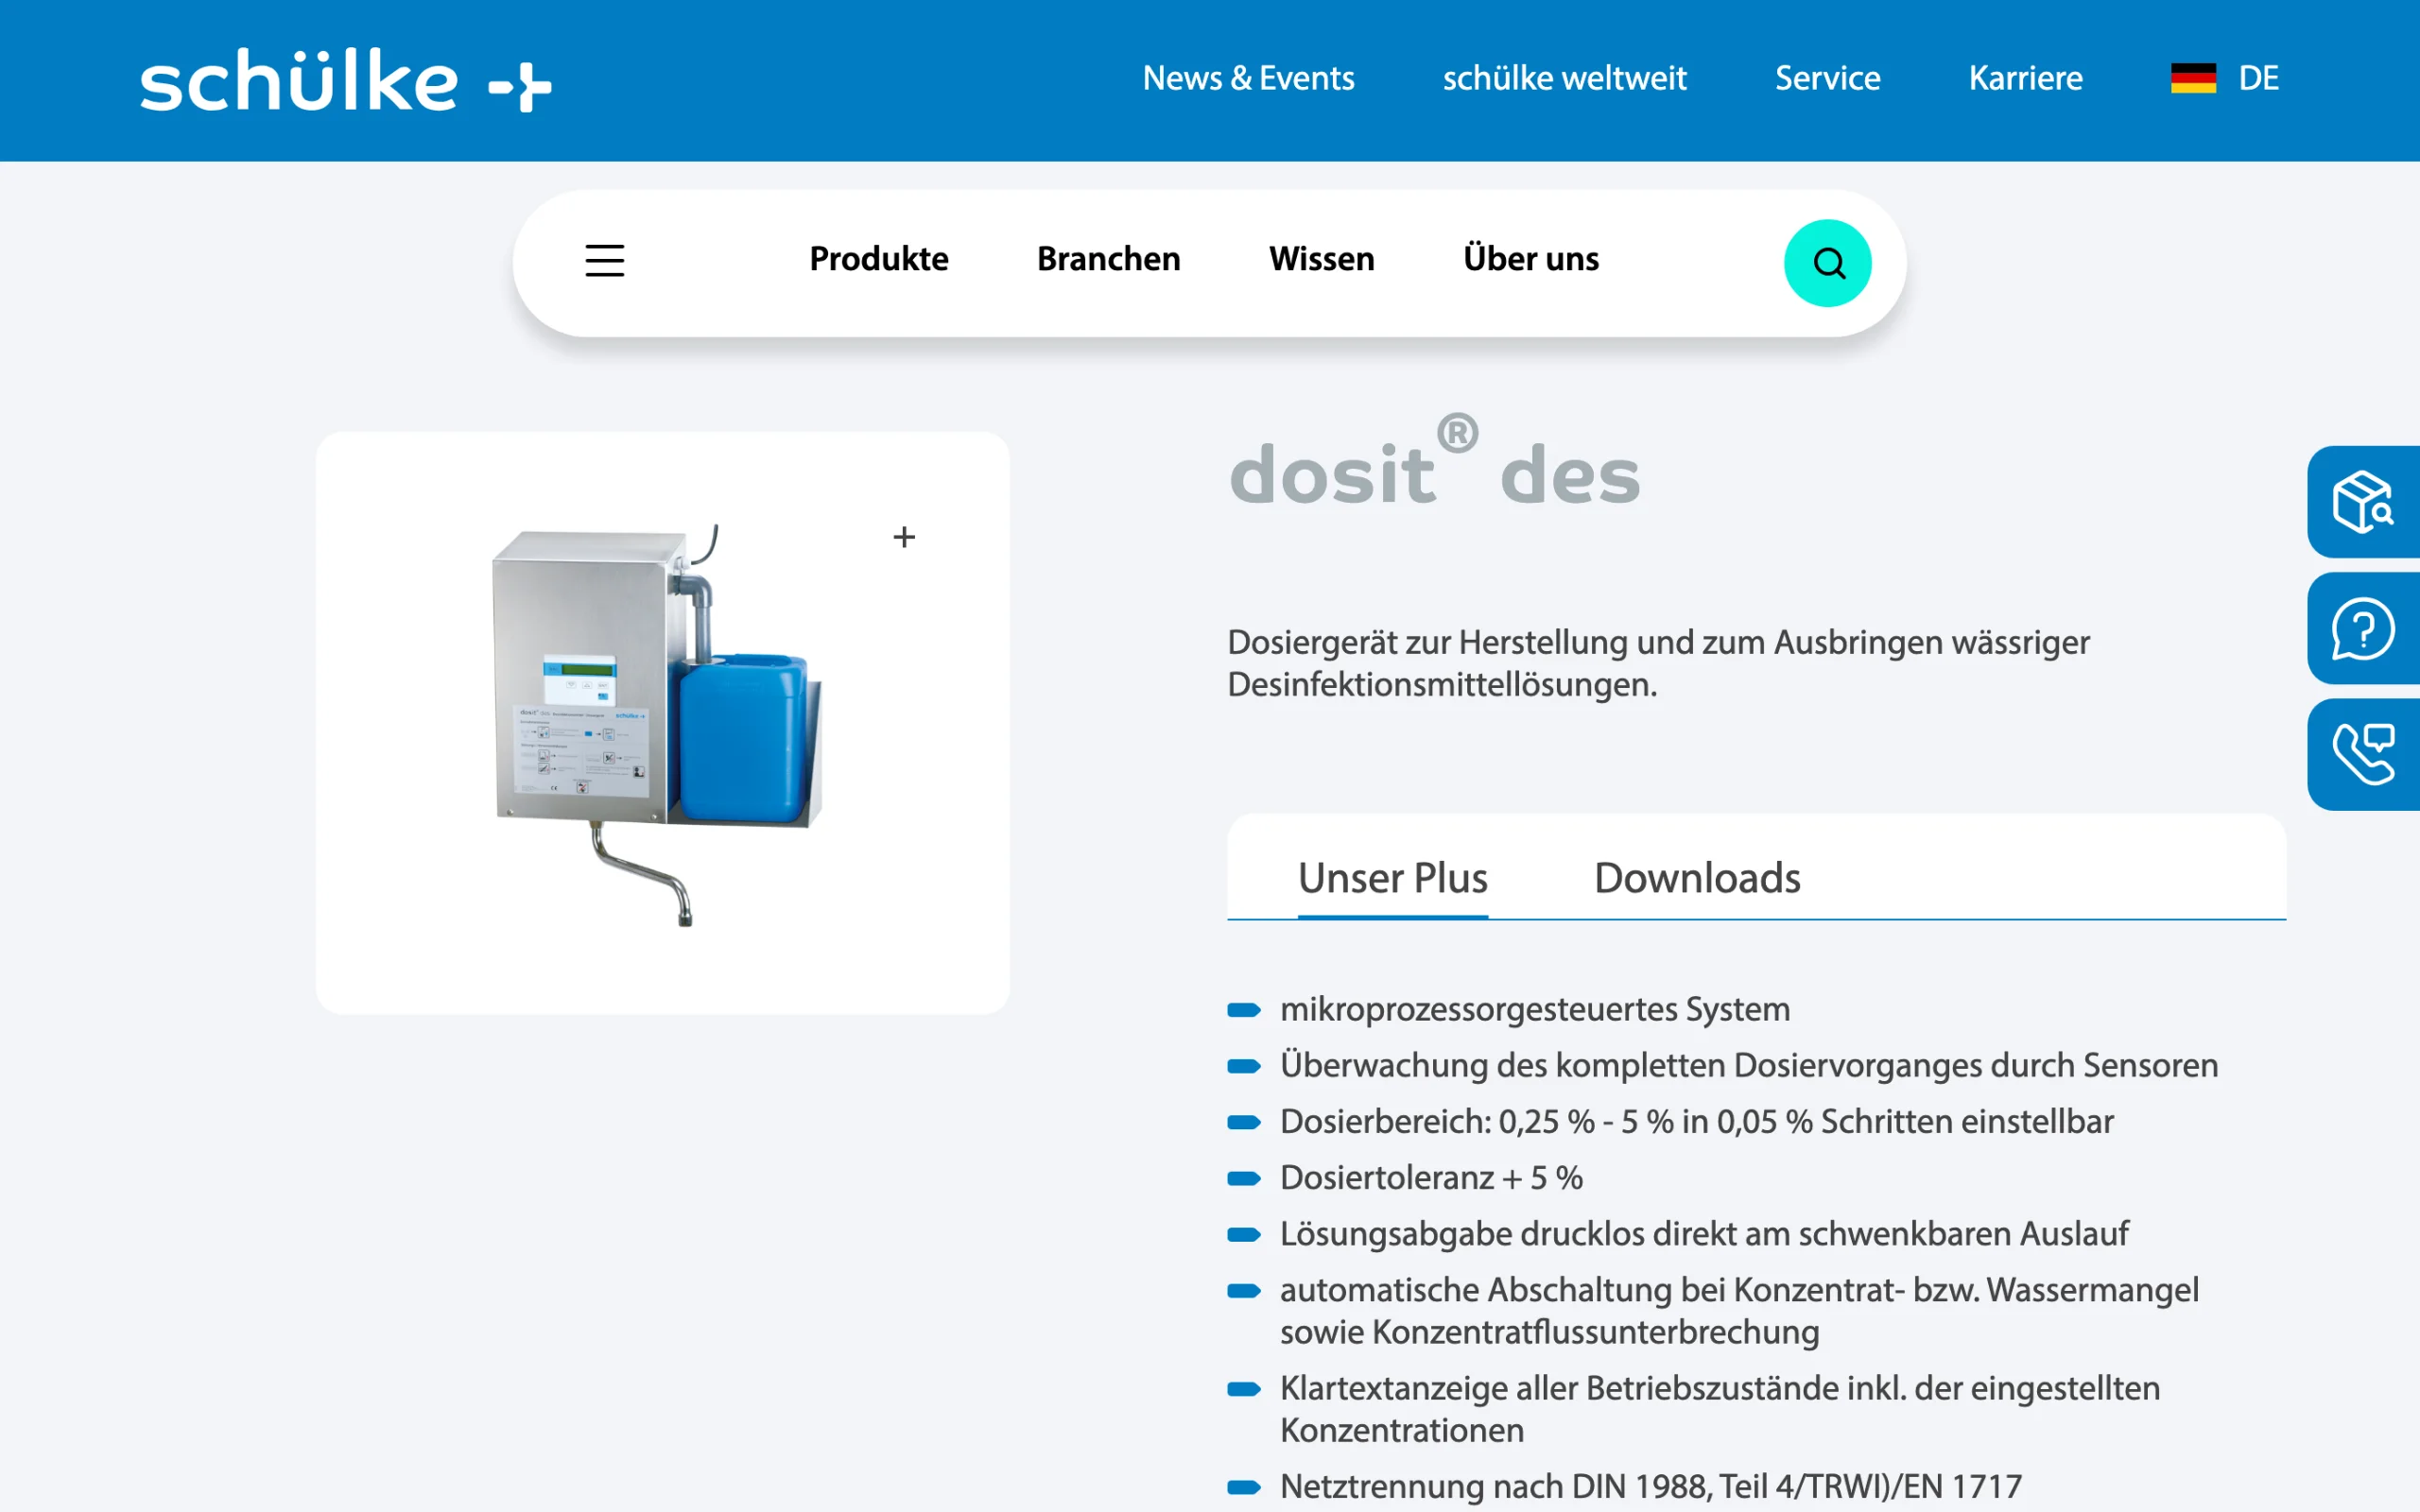Click the schülke logo
2420x1512 pixels.
(x=345, y=80)
